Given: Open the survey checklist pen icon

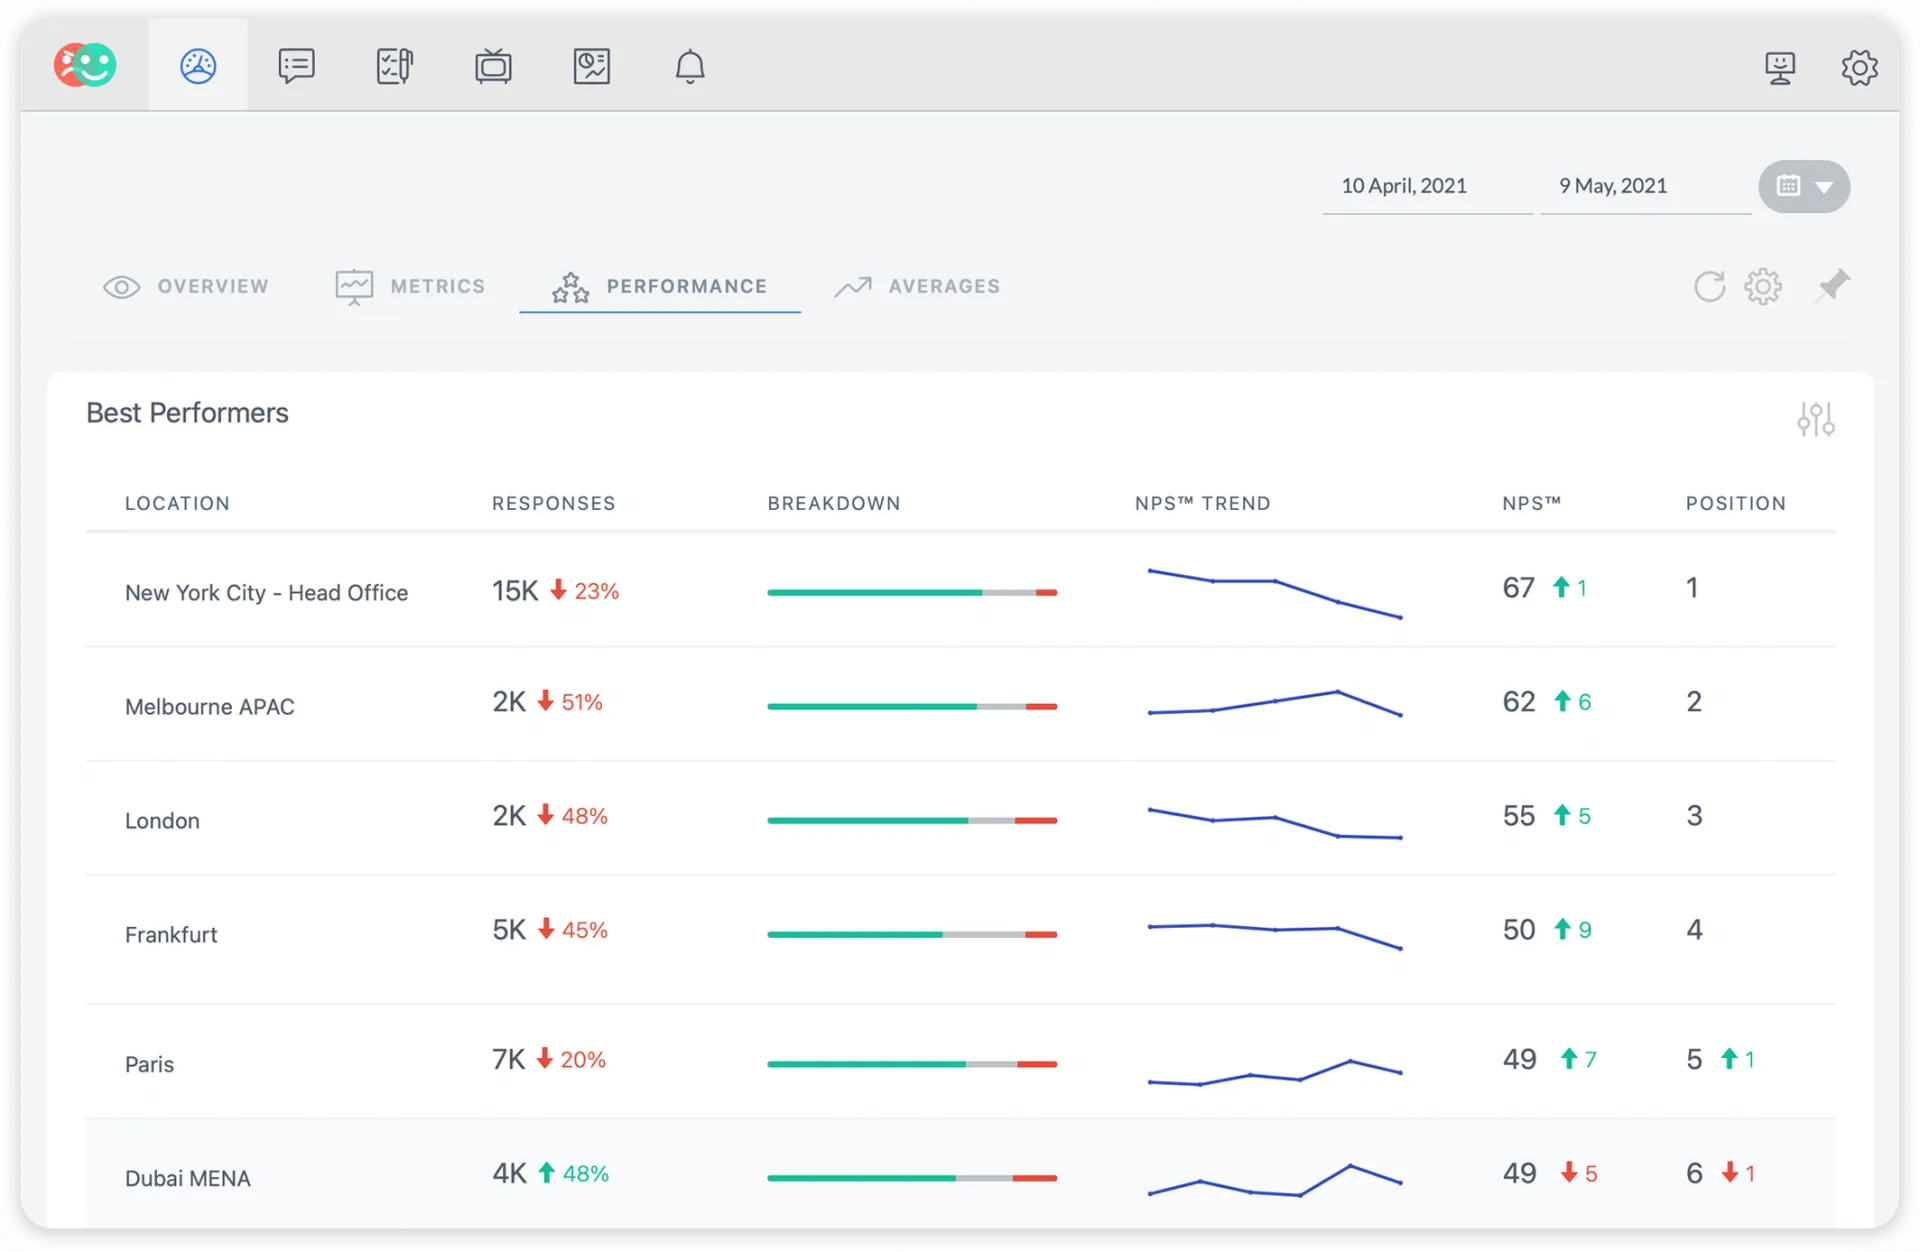Looking at the screenshot, I should coord(394,66).
